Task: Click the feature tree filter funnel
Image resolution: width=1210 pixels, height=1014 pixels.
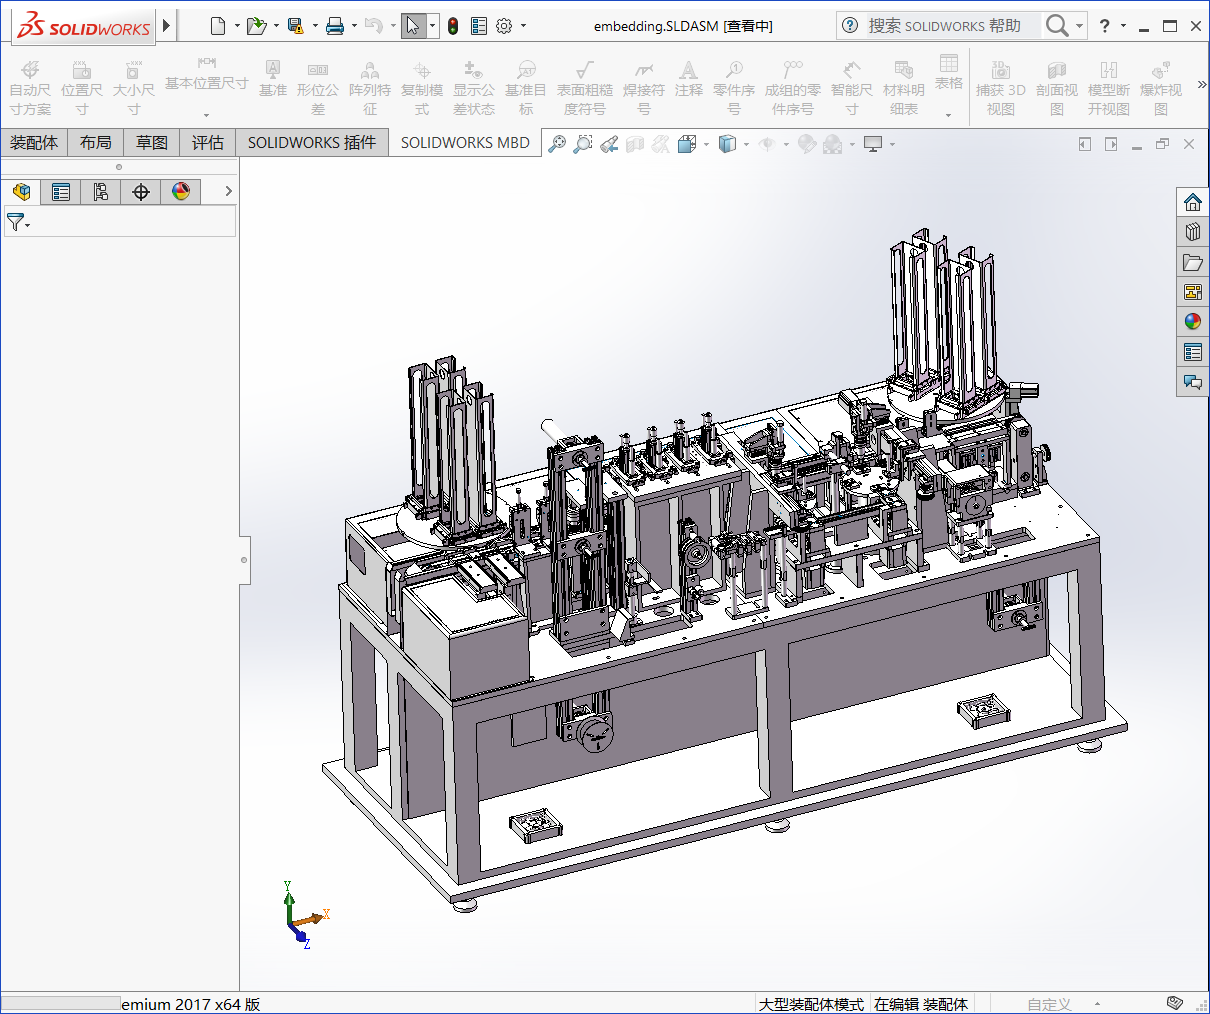Action: [x=14, y=222]
